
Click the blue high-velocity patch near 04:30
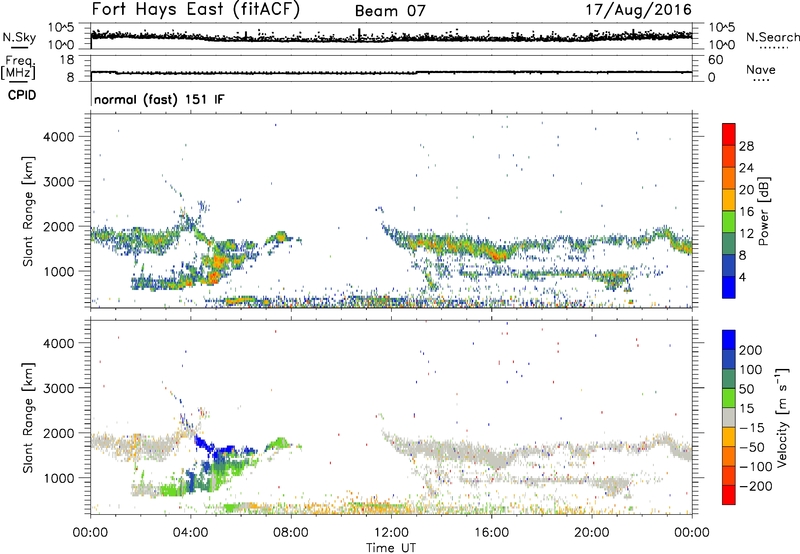(x=205, y=444)
